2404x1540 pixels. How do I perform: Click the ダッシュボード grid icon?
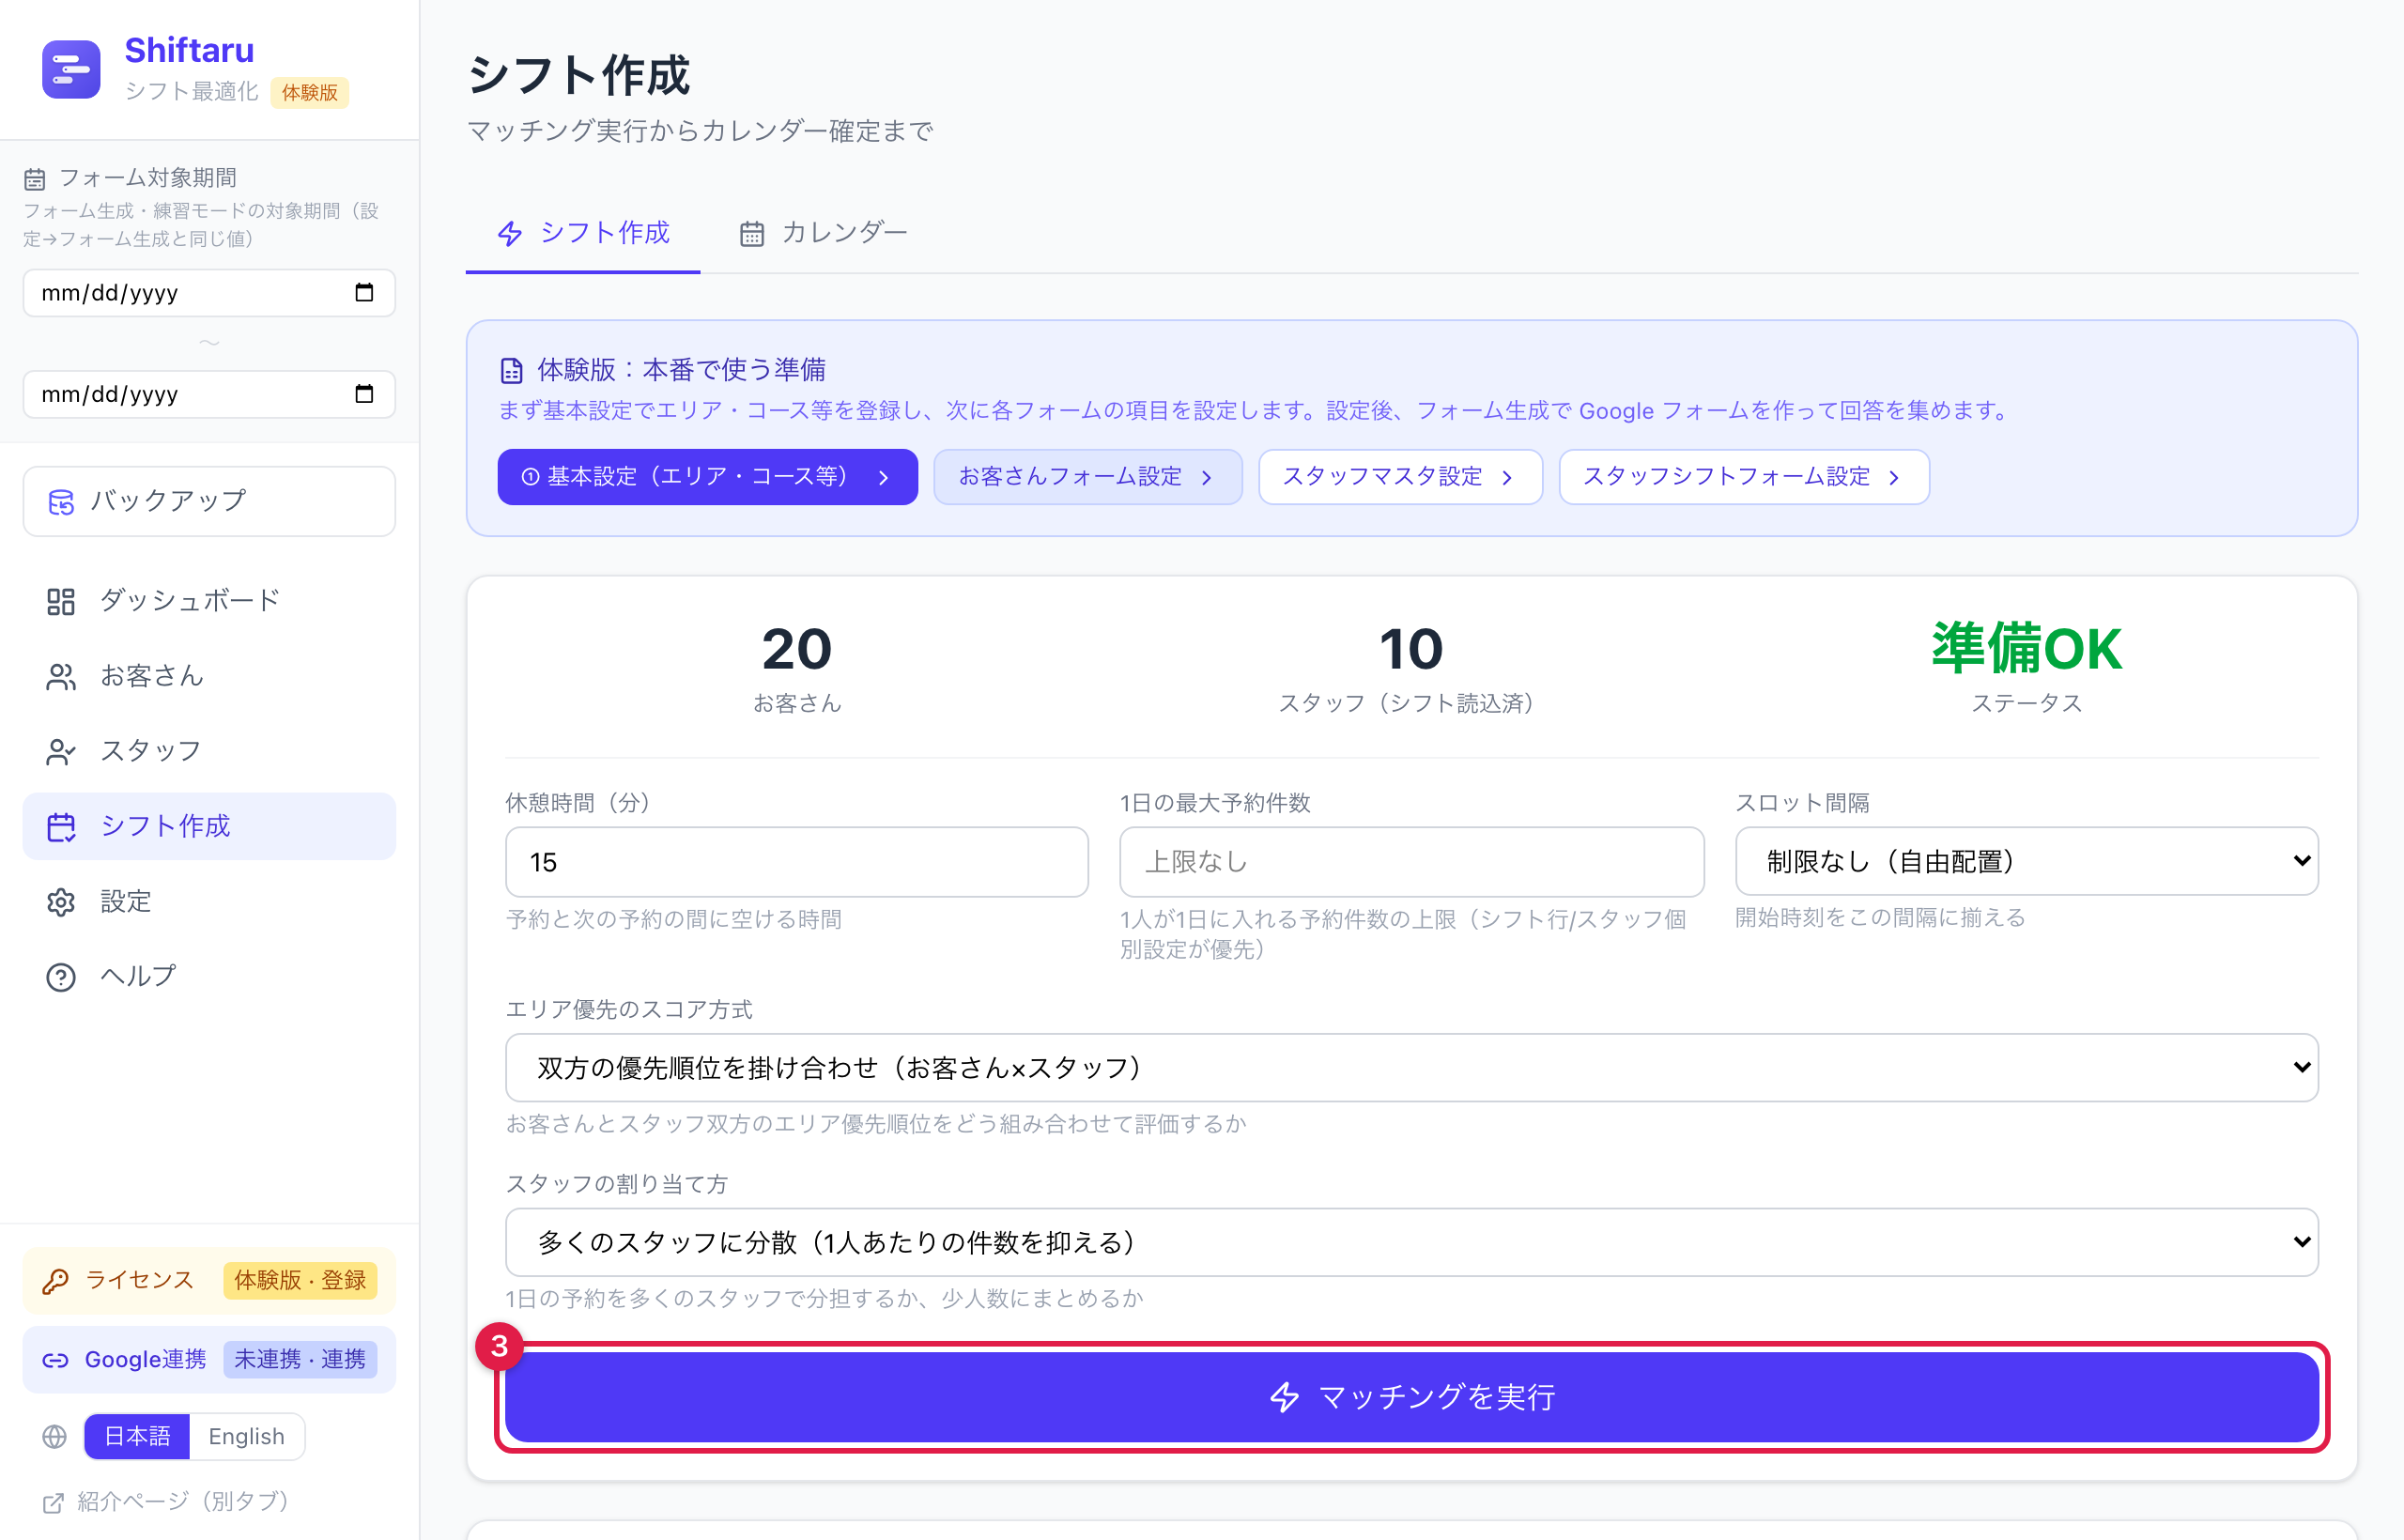click(61, 601)
